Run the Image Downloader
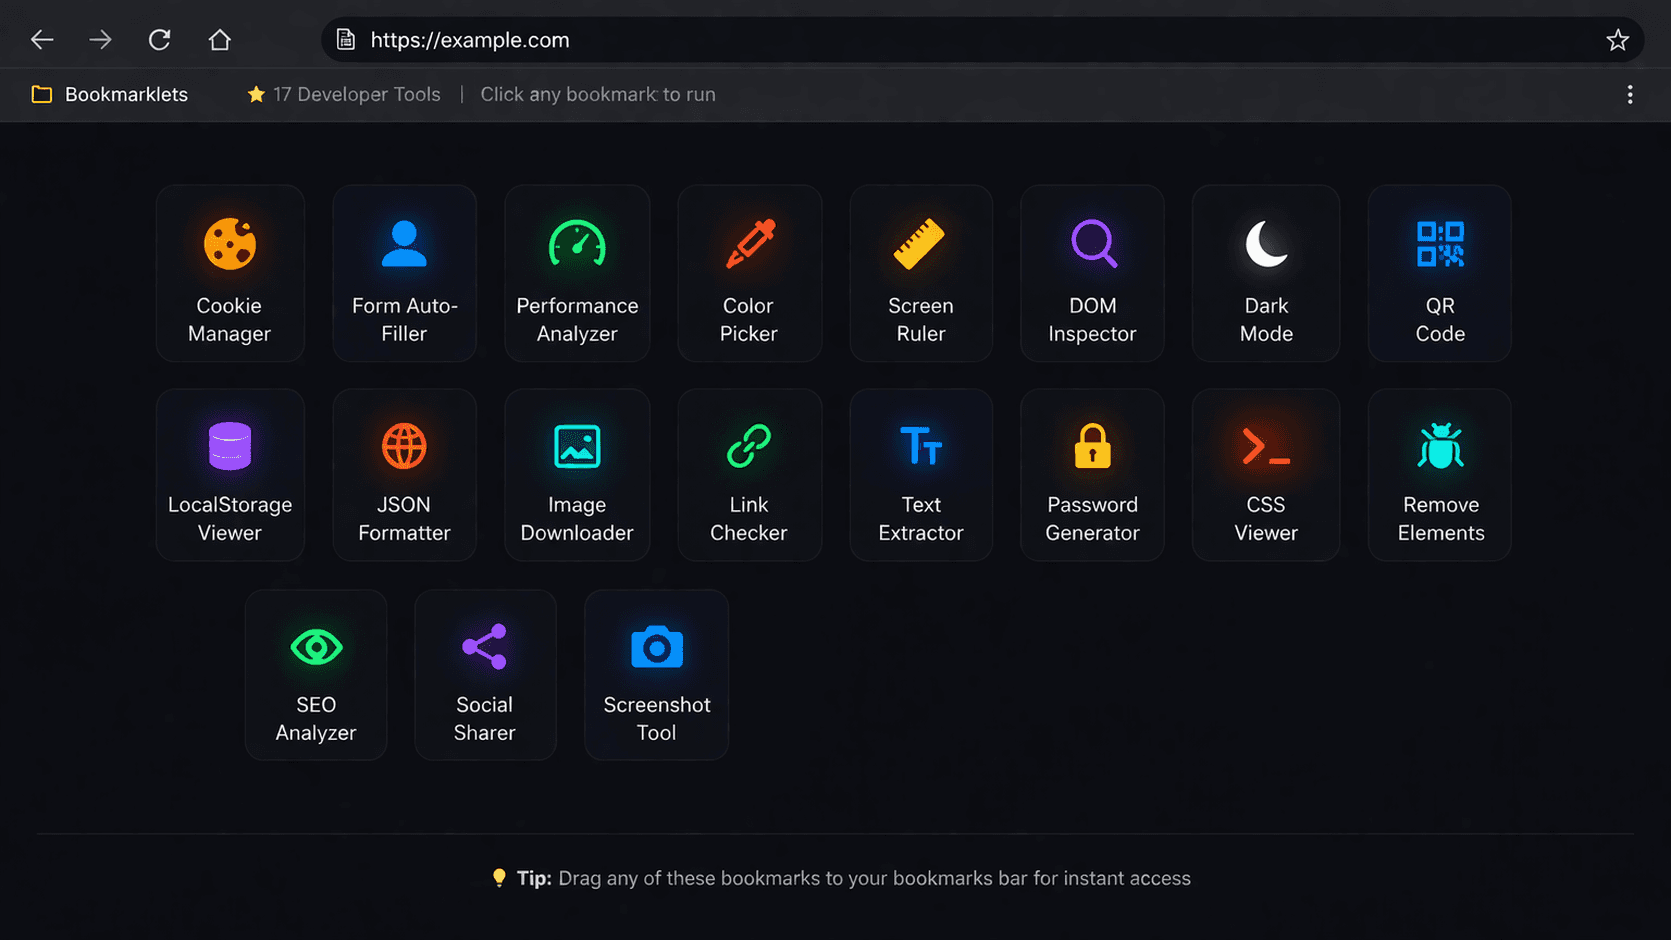The image size is (1671, 940). pos(577,474)
